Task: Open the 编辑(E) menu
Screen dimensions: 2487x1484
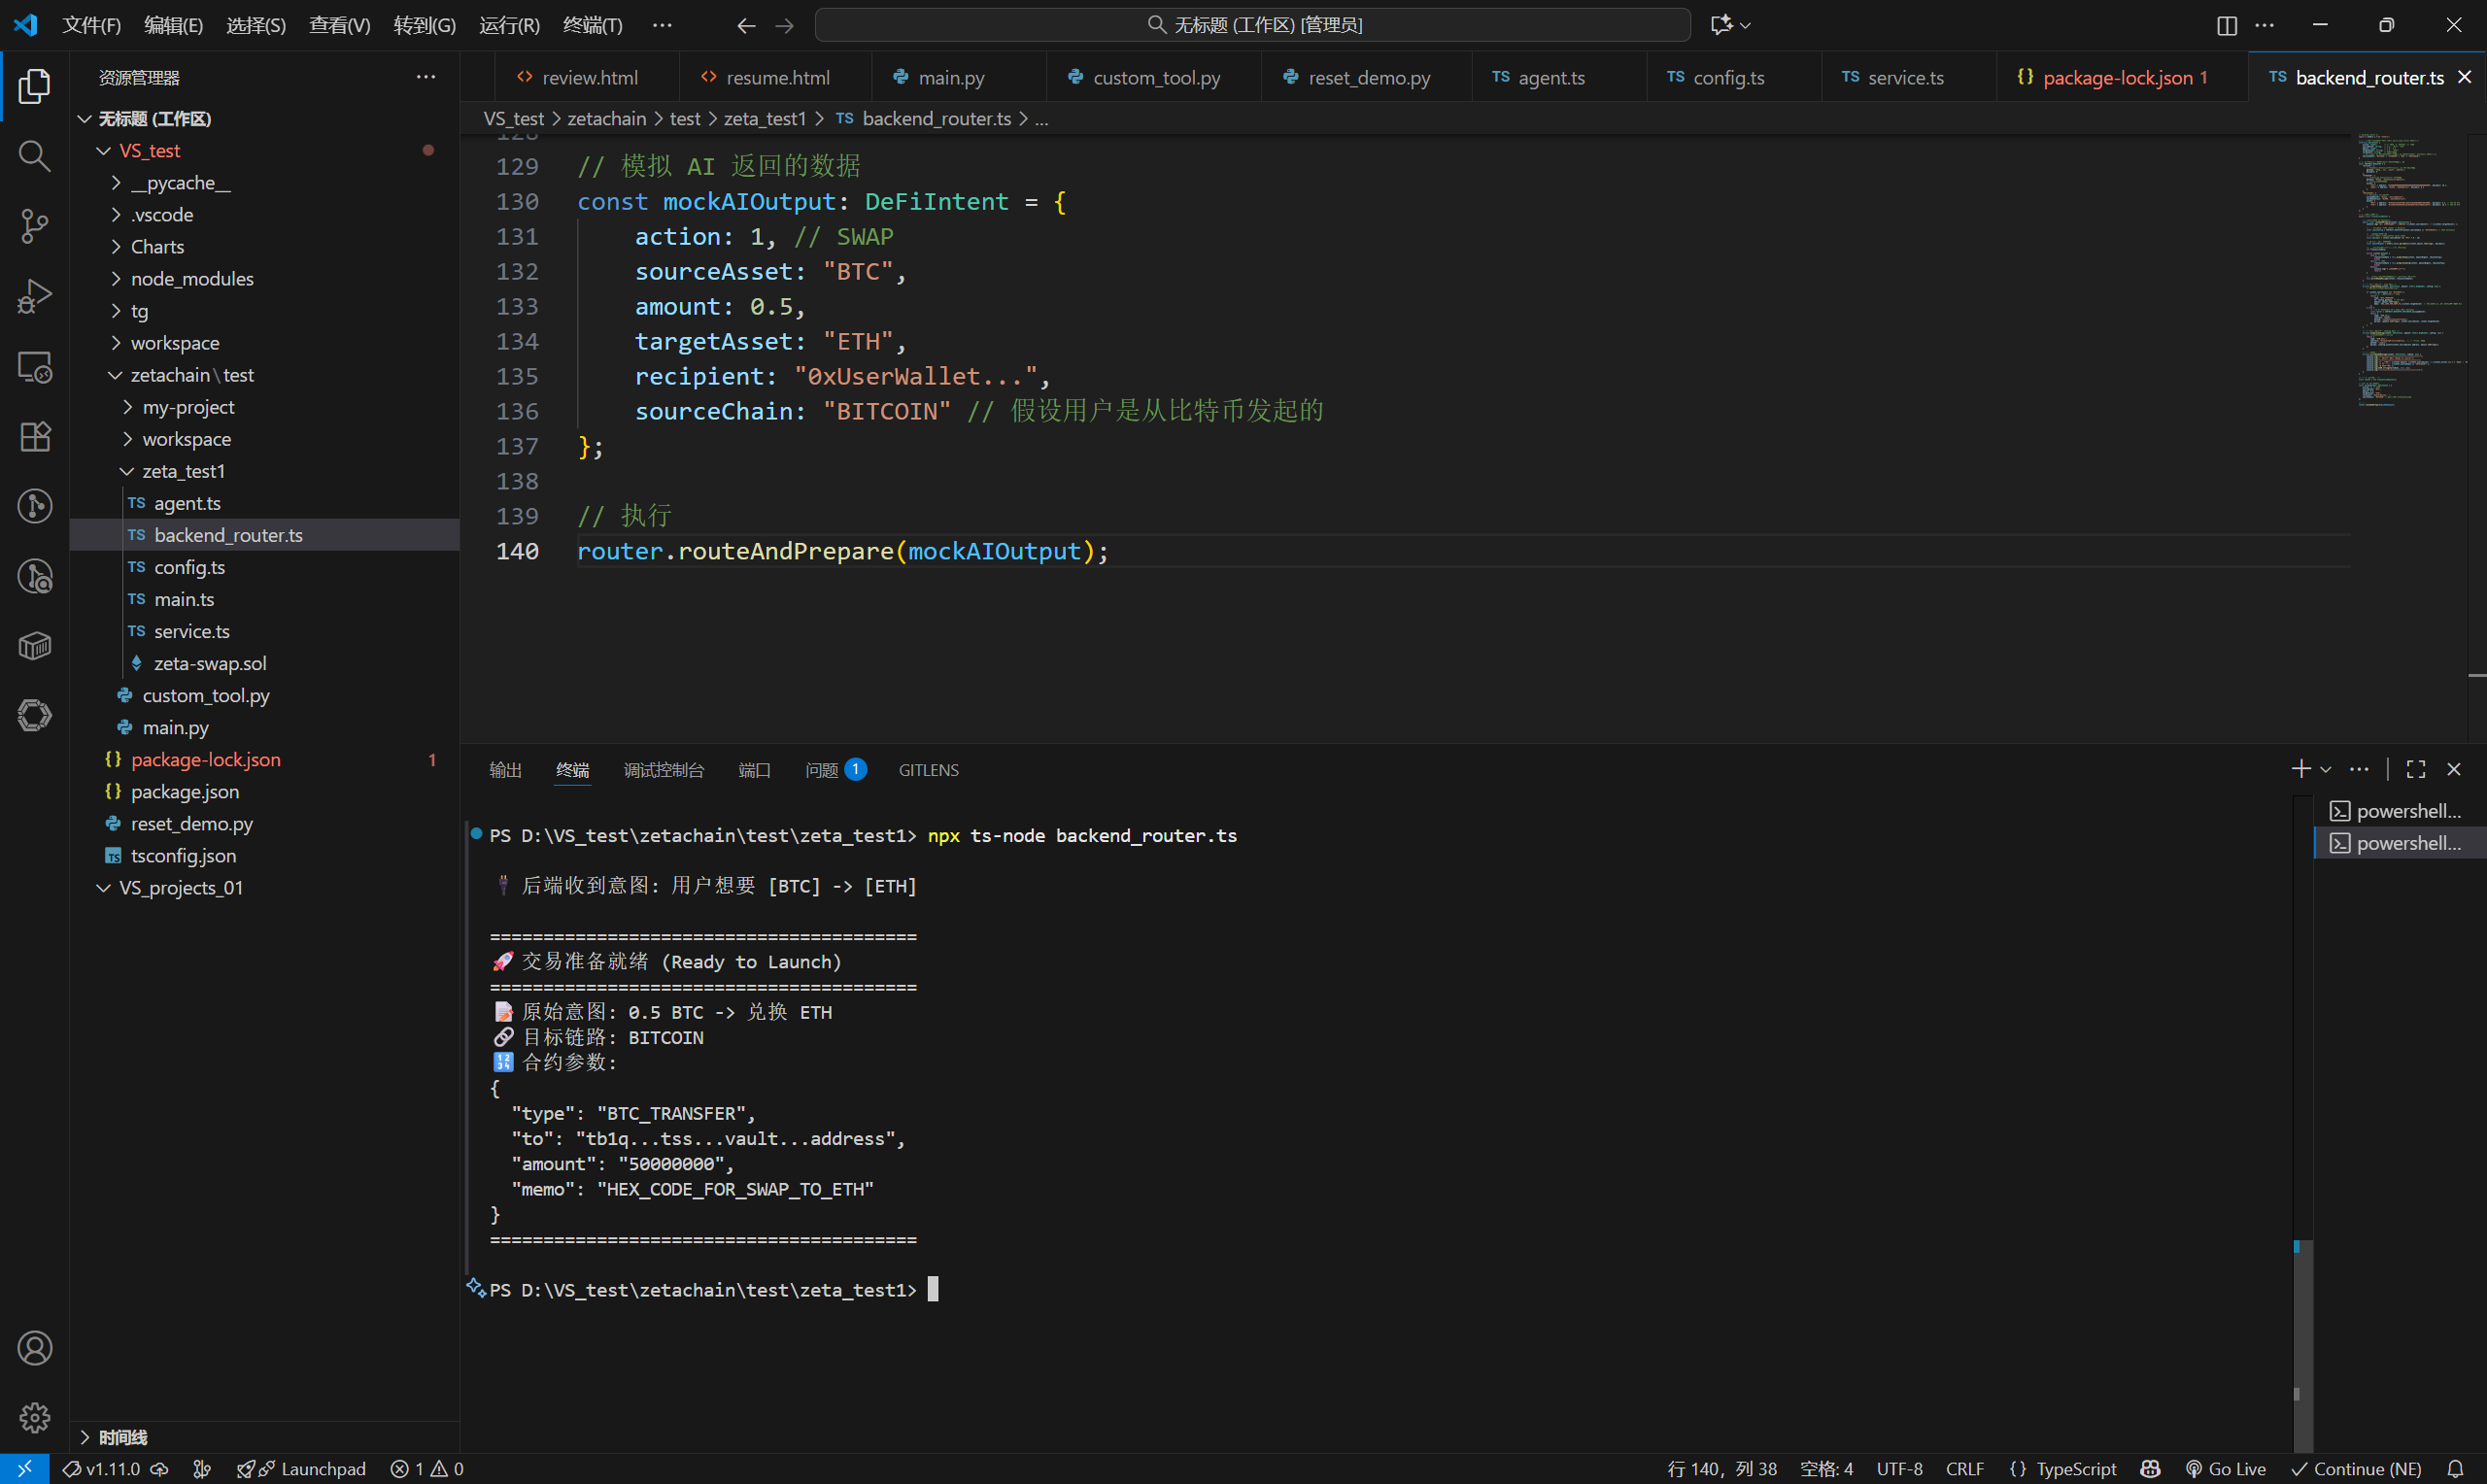Action: [x=173, y=25]
